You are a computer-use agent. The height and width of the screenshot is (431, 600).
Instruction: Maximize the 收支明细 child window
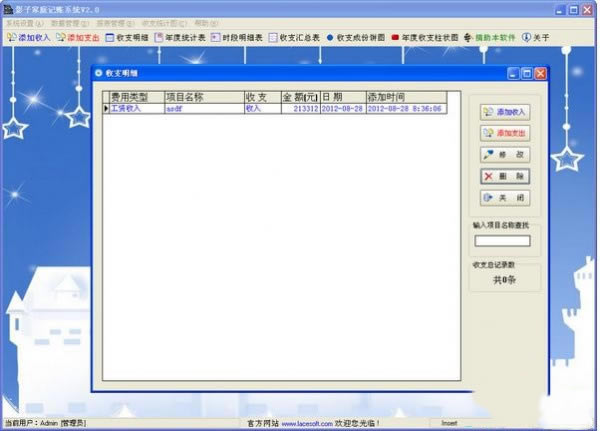point(527,73)
